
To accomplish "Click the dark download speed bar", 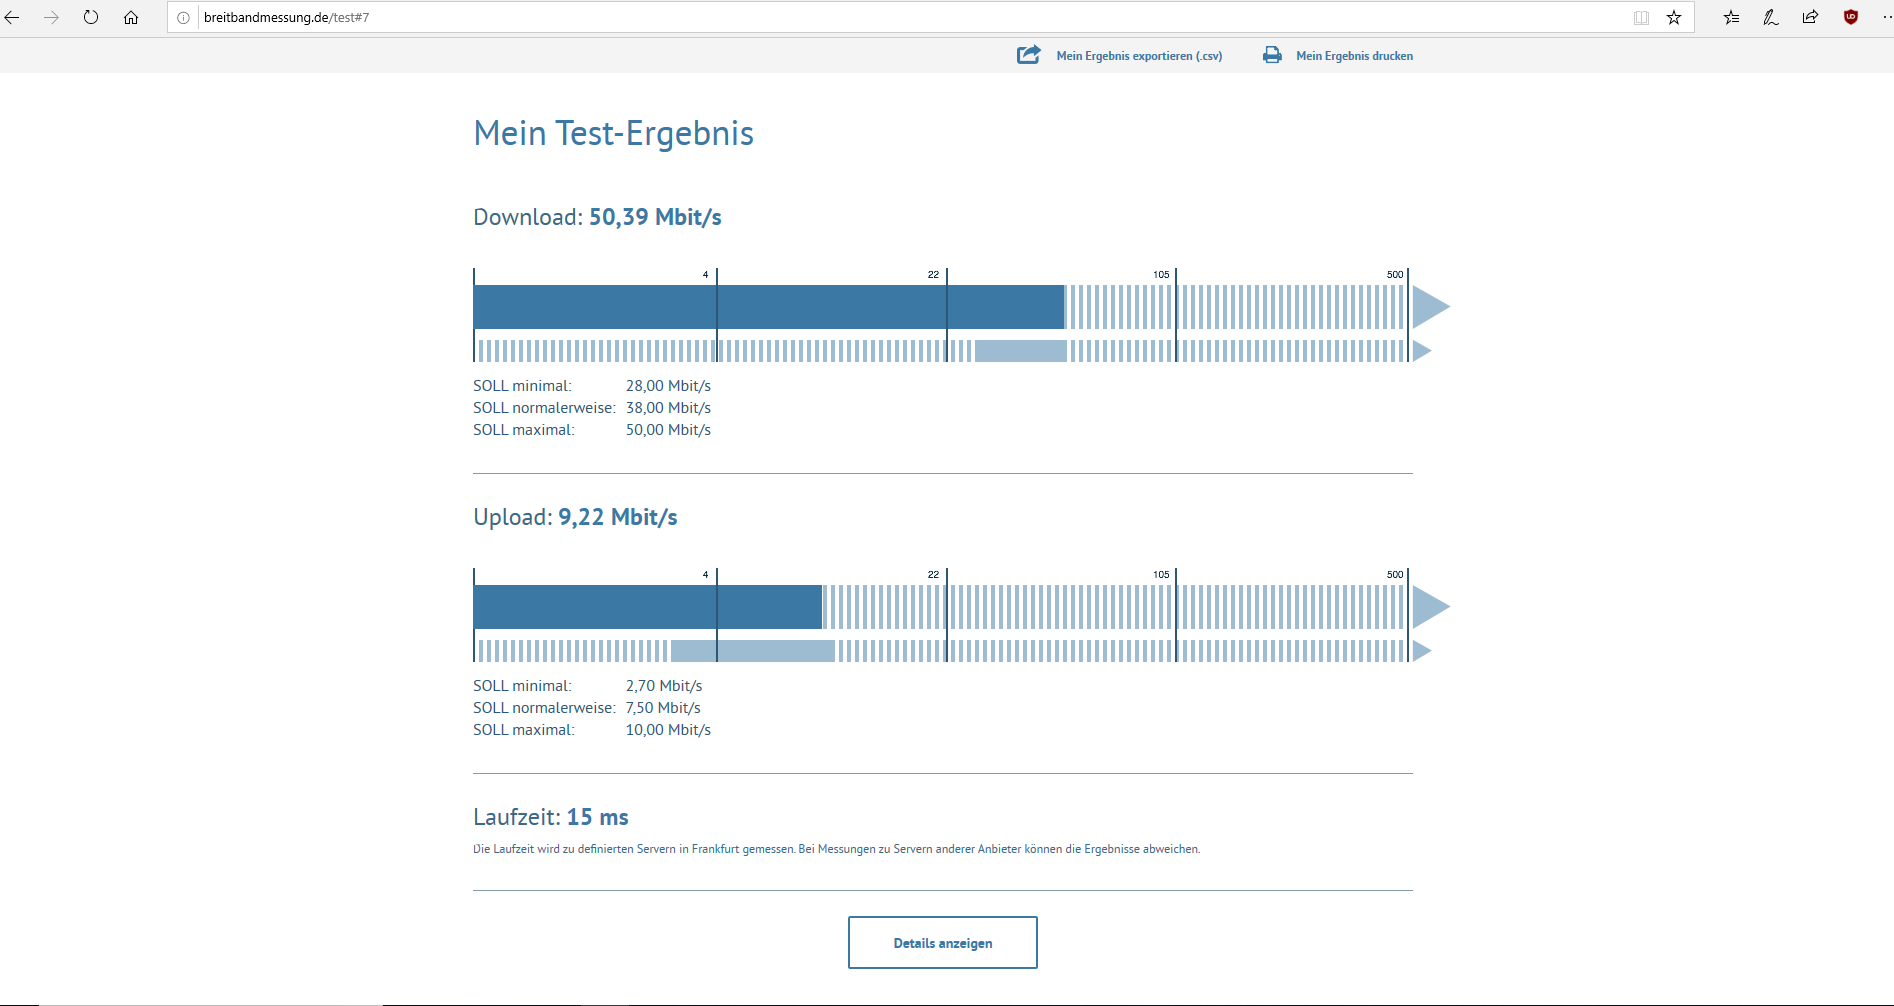I will coord(769,307).
